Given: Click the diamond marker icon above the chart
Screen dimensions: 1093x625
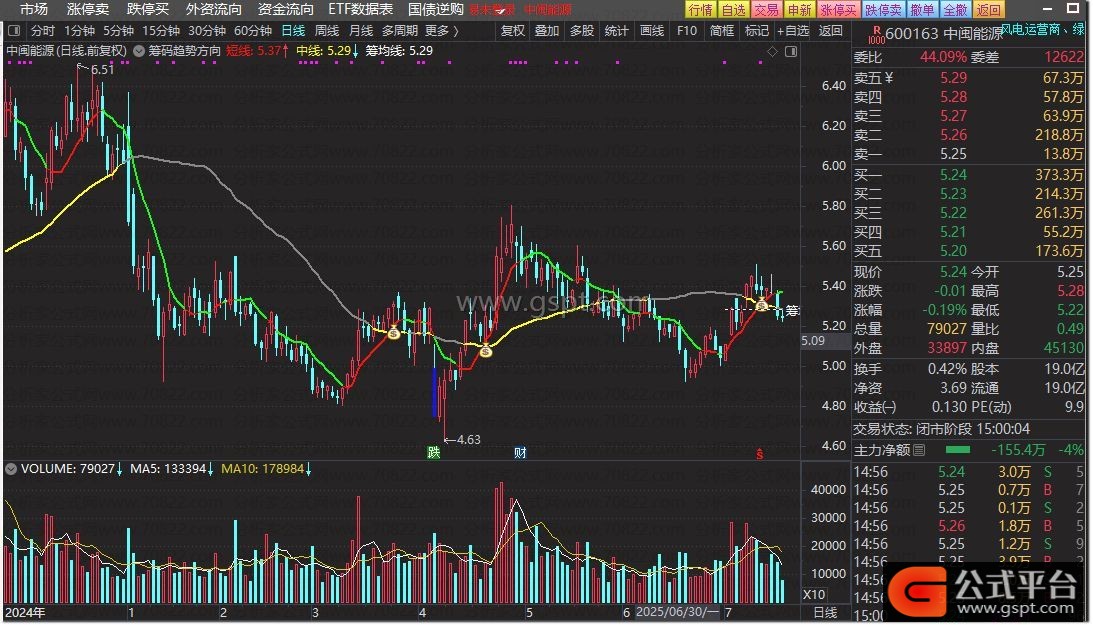Looking at the screenshot, I should [772, 52].
